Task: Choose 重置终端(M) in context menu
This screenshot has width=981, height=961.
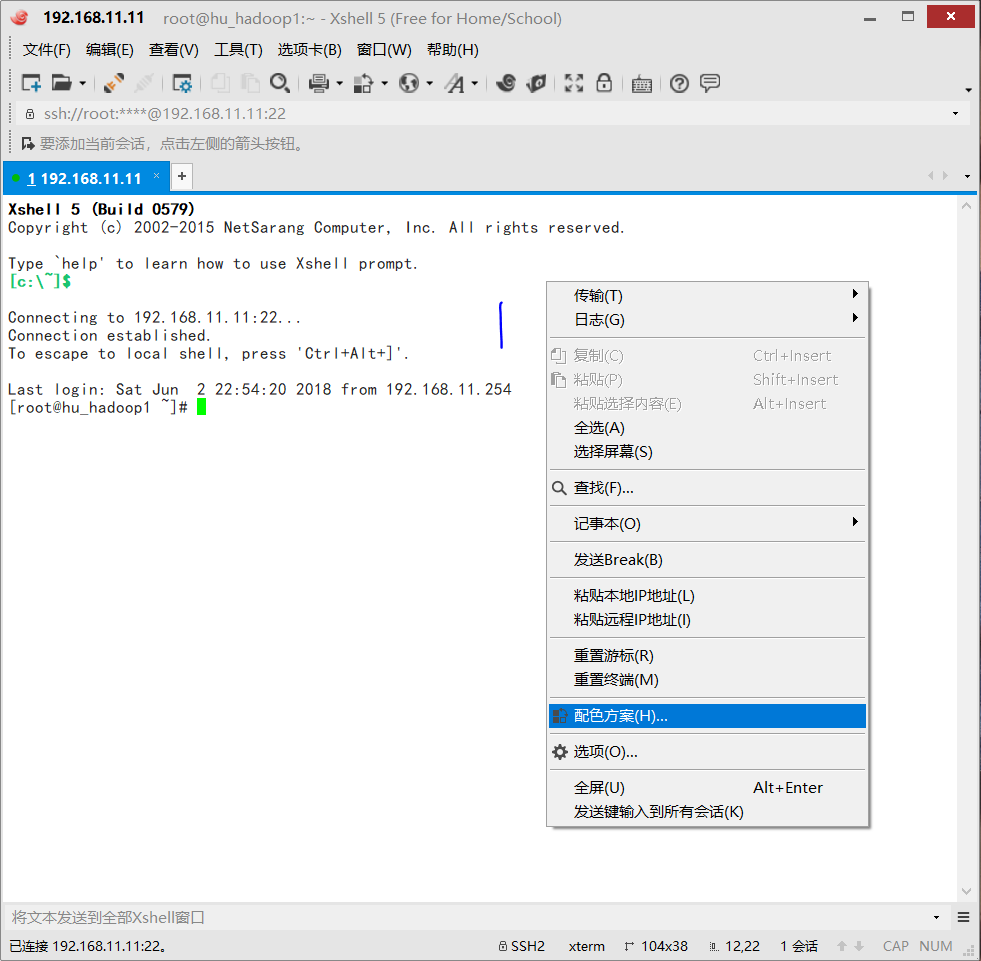Action: coord(708,680)
